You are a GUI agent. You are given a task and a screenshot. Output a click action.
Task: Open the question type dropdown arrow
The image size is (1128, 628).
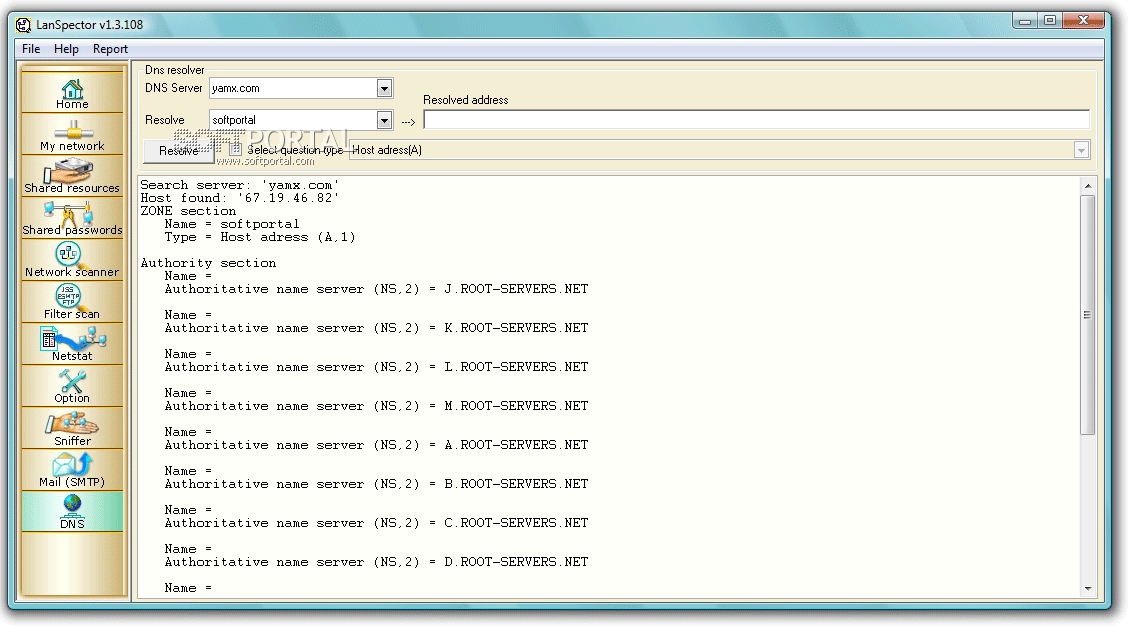1081,150
